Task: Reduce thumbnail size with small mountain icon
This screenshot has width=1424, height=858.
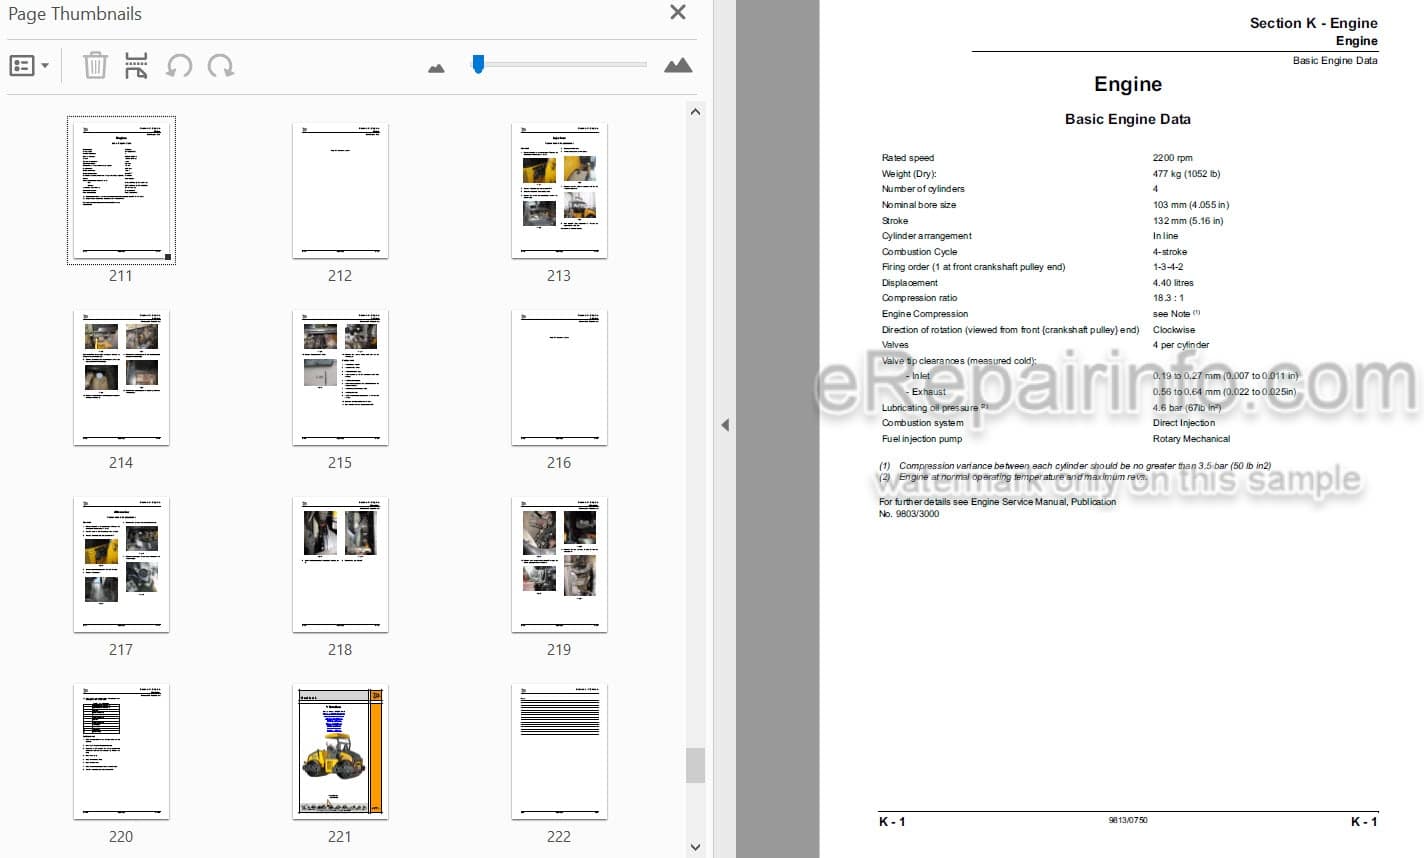Action: 436,68
